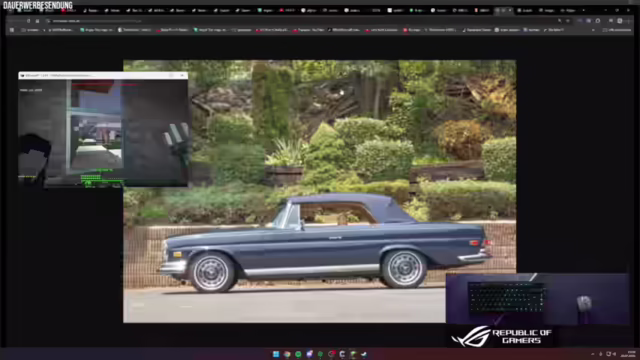Click the volume icon in system tray
The width and height of the screenshot is (640, 360).
click(x=614, y=354)
